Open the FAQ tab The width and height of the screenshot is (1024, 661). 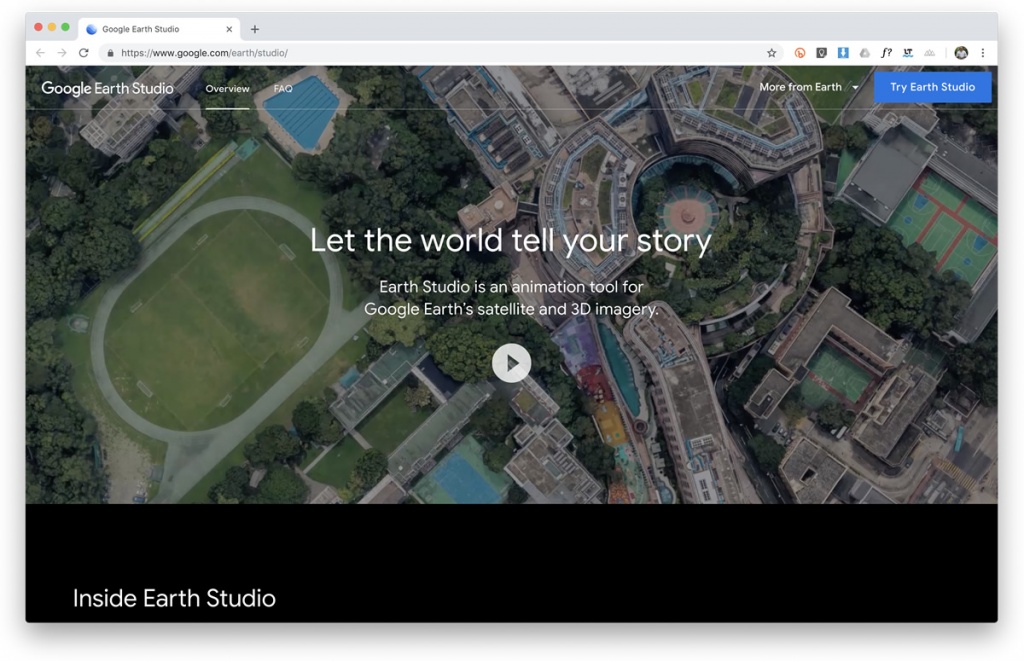283,89
